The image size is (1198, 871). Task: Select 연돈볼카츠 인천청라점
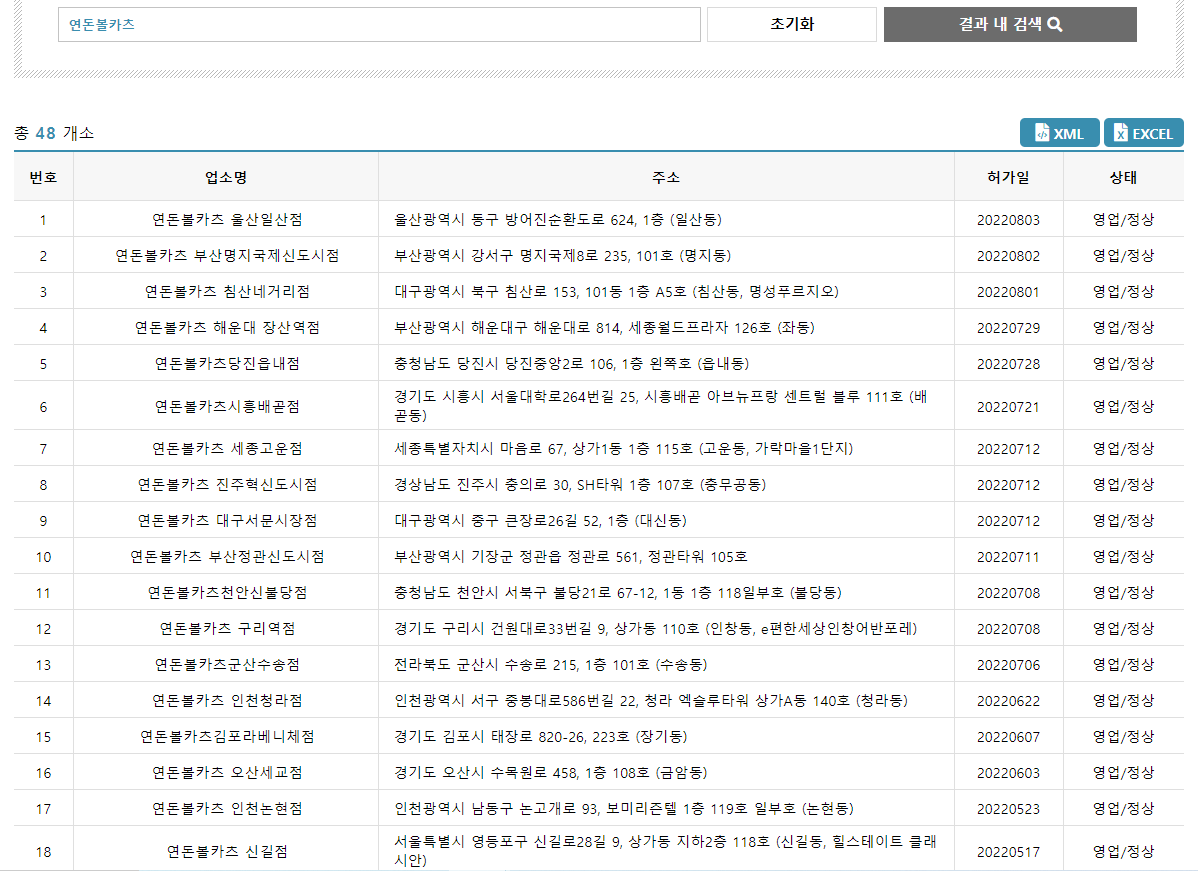pos(227,701)
